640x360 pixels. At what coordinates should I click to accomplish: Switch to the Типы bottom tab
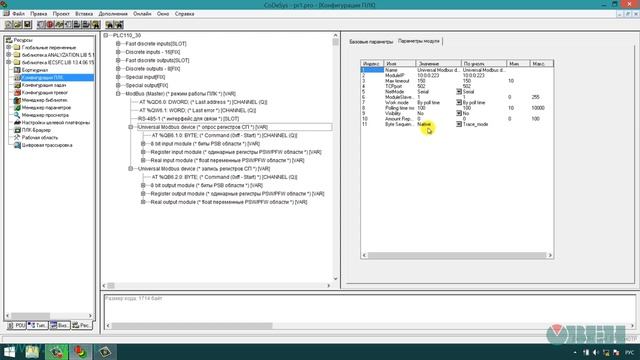coord(38,325)
